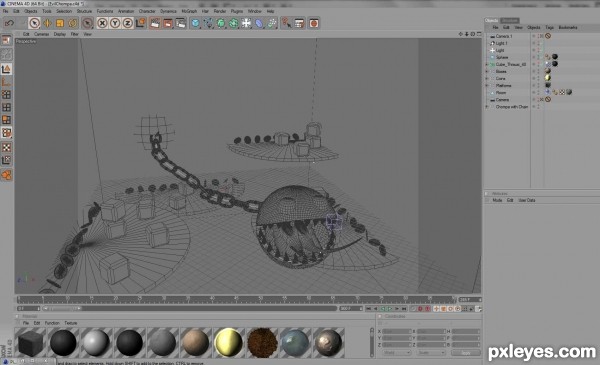Expand the Boxes group
The width and height of the screenshot is (600, 365).
487,72
